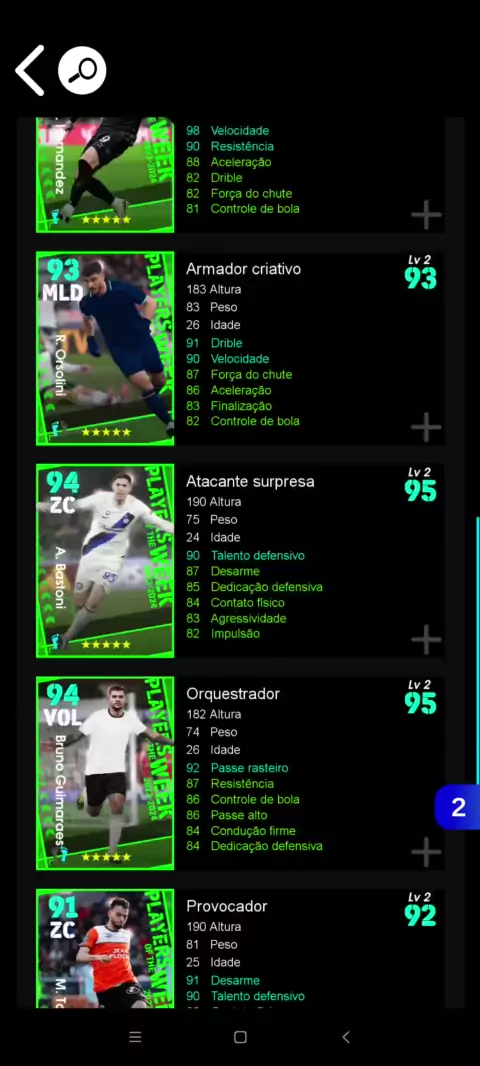
Task: Select the Atacante surpresa play style title
Action: [x=250, y=481]
